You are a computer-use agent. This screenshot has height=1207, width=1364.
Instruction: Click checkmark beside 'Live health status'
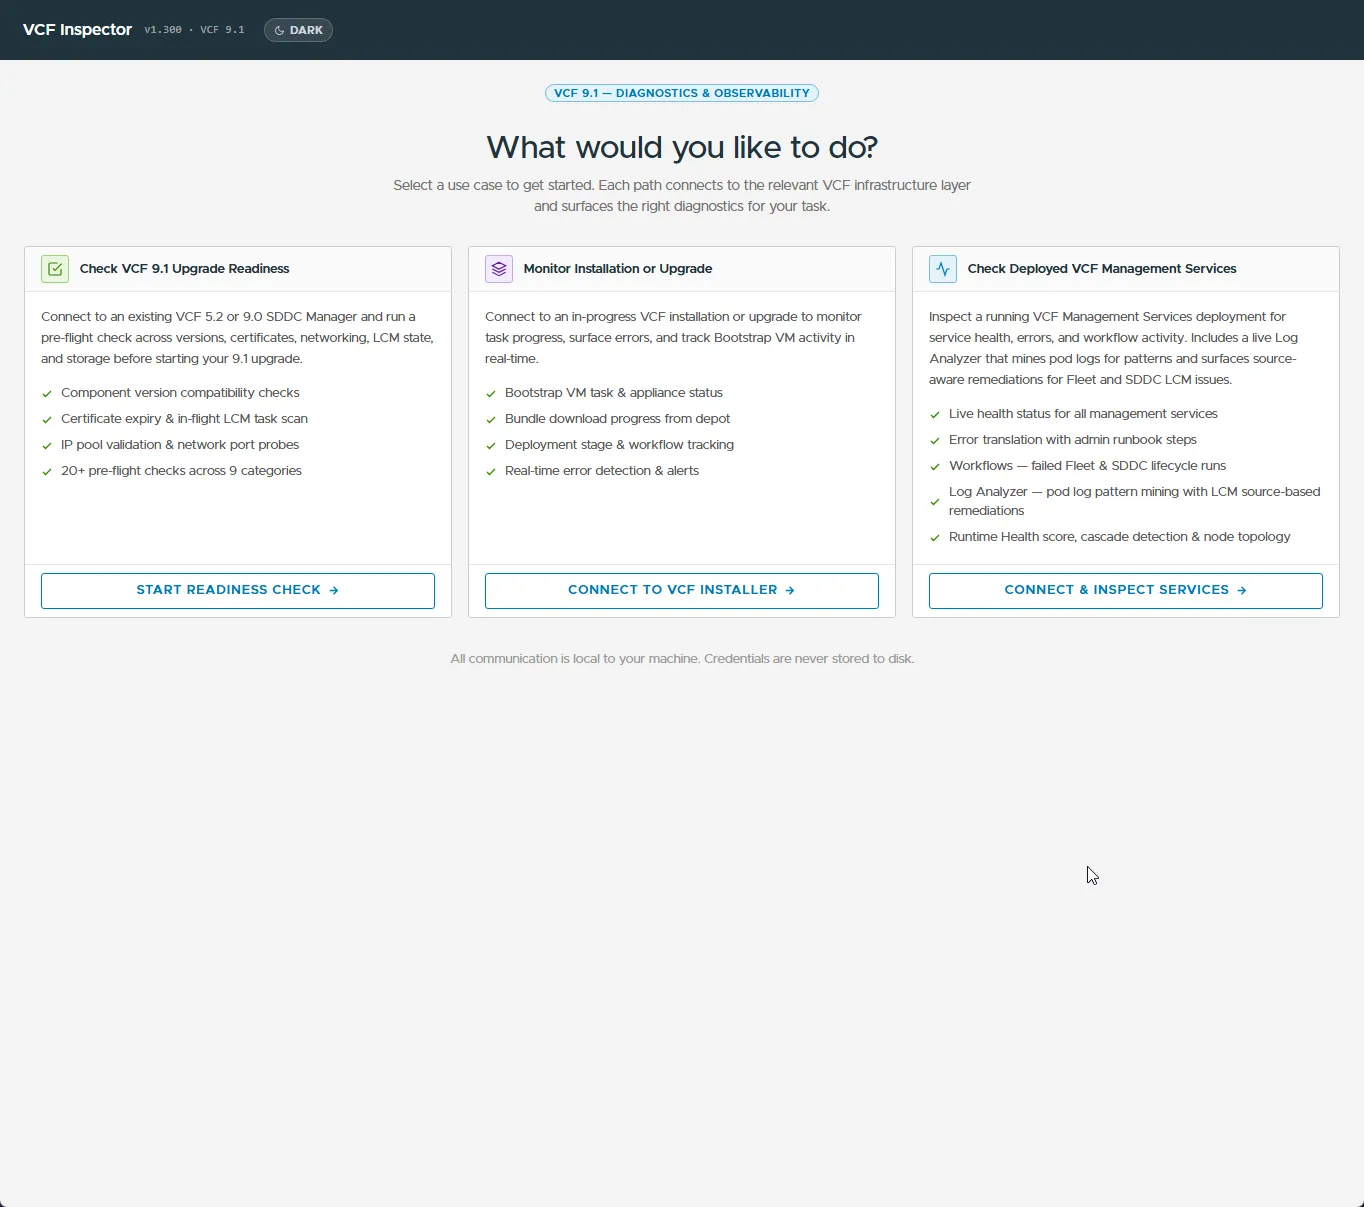pos(935,415)
